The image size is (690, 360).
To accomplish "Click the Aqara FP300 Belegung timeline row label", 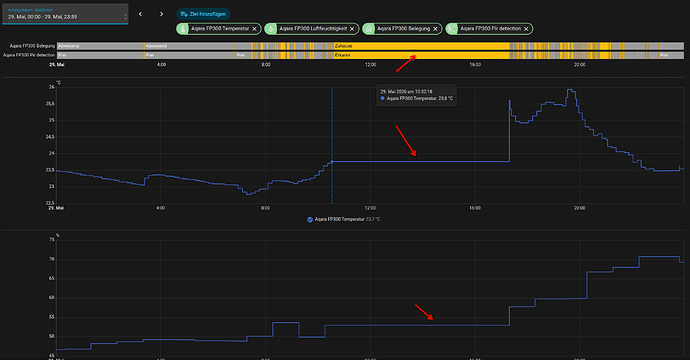I will [32, 46].
